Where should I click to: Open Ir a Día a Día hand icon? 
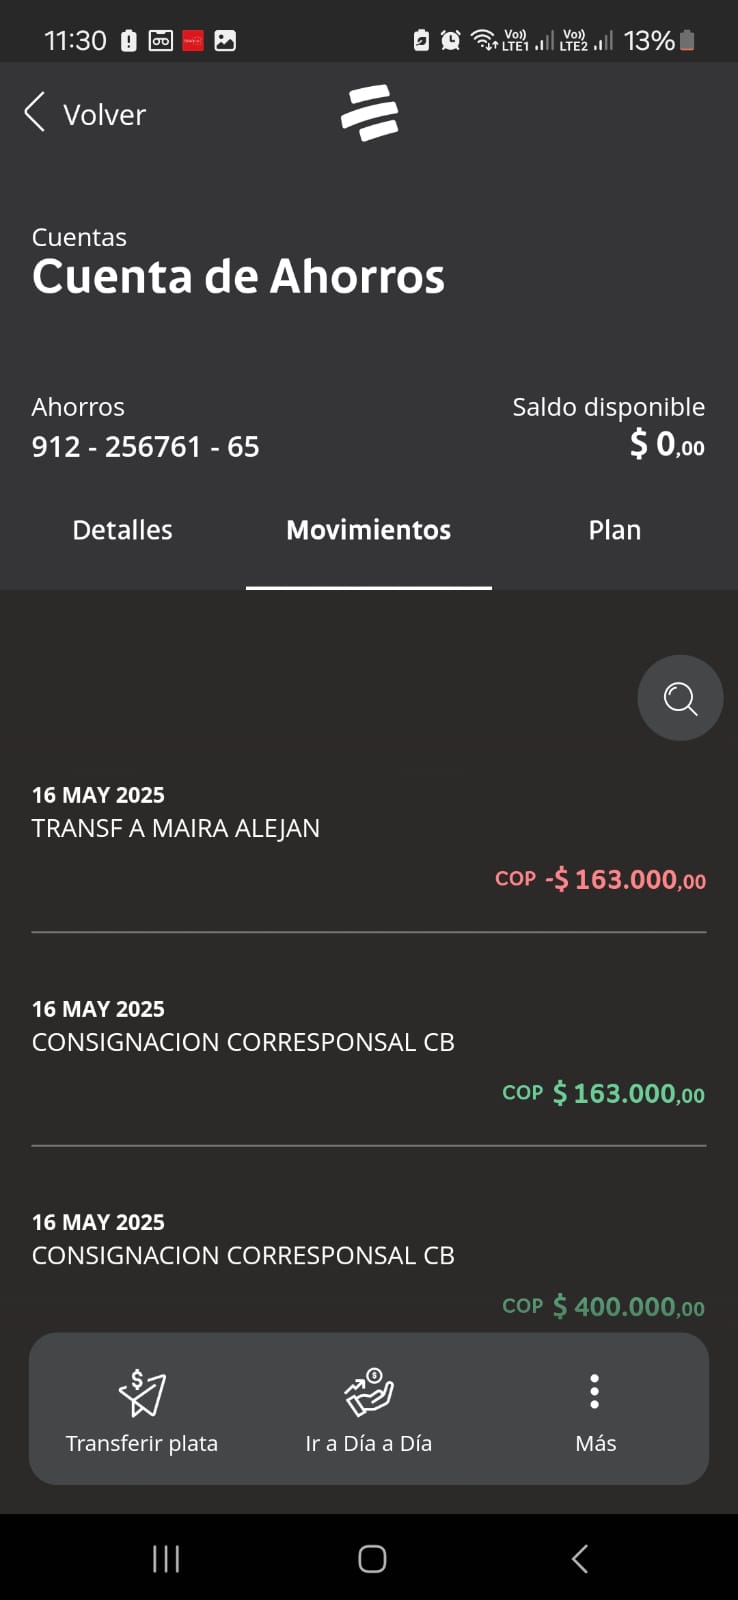pyautogui.click(x=369, y=1392)
